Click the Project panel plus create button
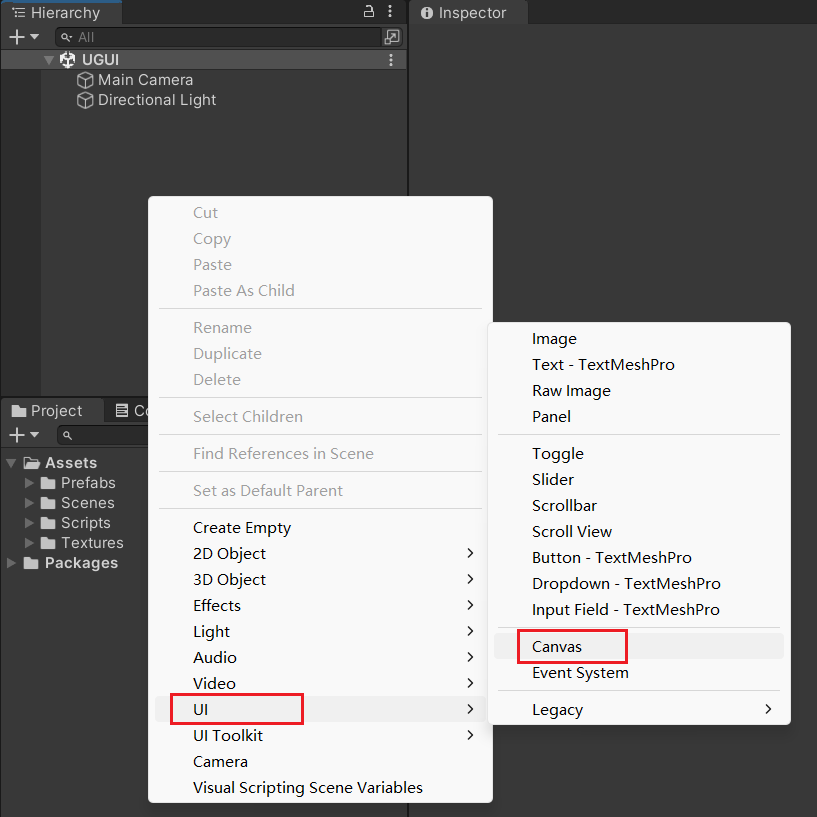 click(x=17, y=435)
